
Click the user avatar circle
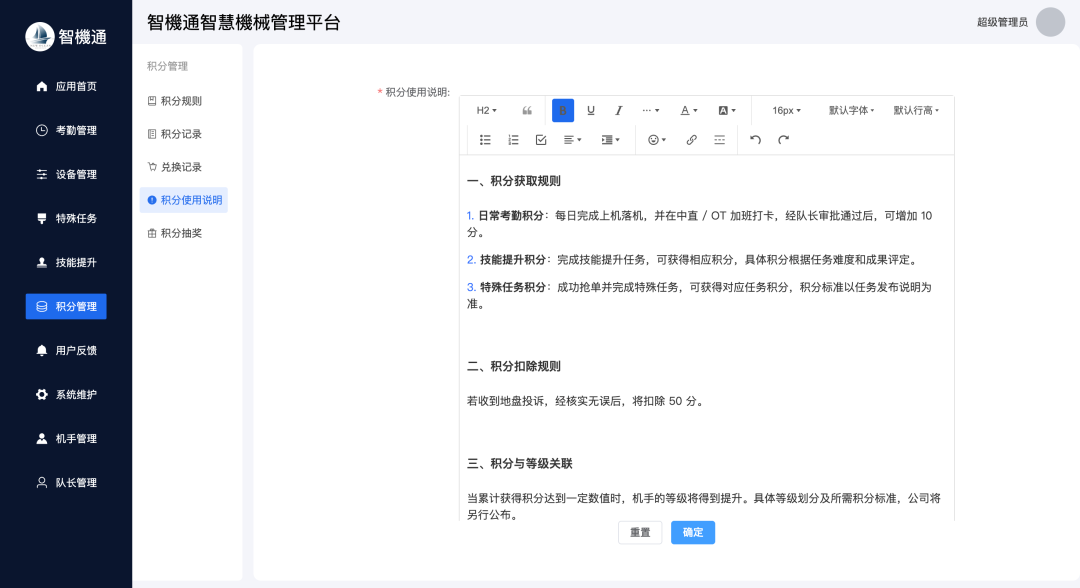tap(1050, 22)
